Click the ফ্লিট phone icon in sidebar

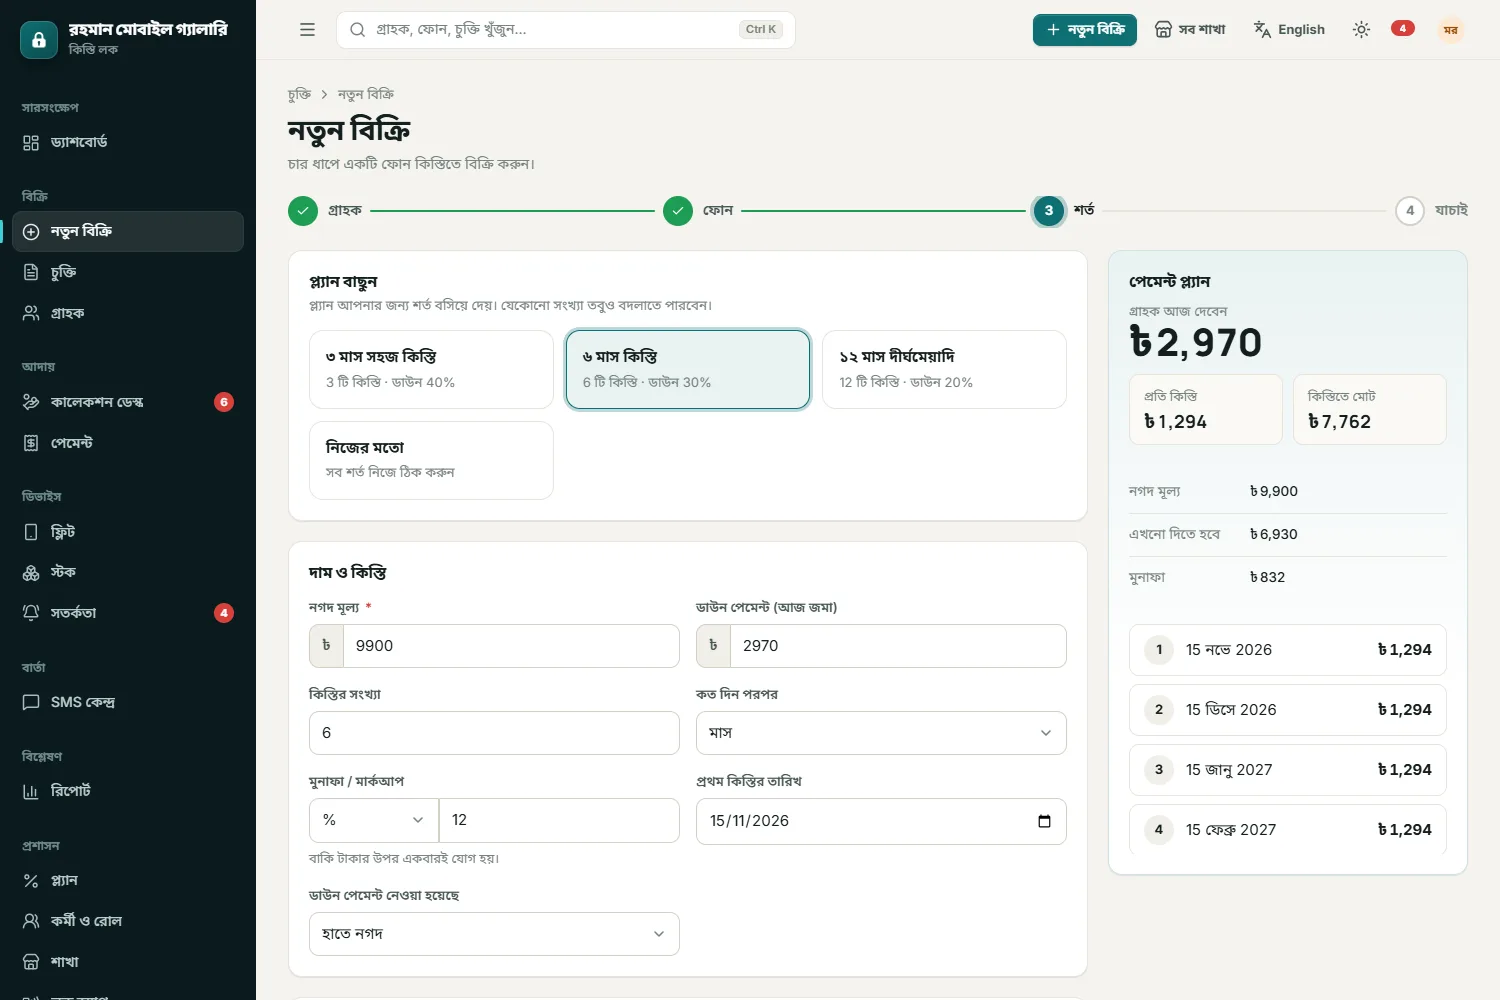[x=31, y=532]
